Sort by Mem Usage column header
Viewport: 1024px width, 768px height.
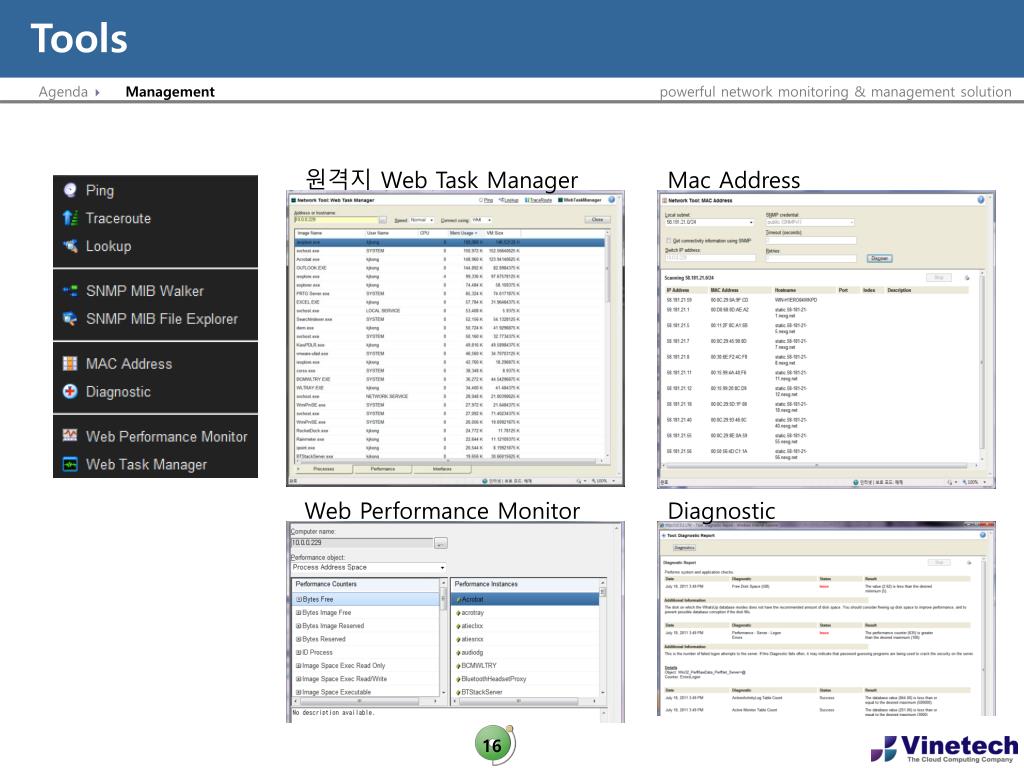pyautogui.click(x=465, y=233)
